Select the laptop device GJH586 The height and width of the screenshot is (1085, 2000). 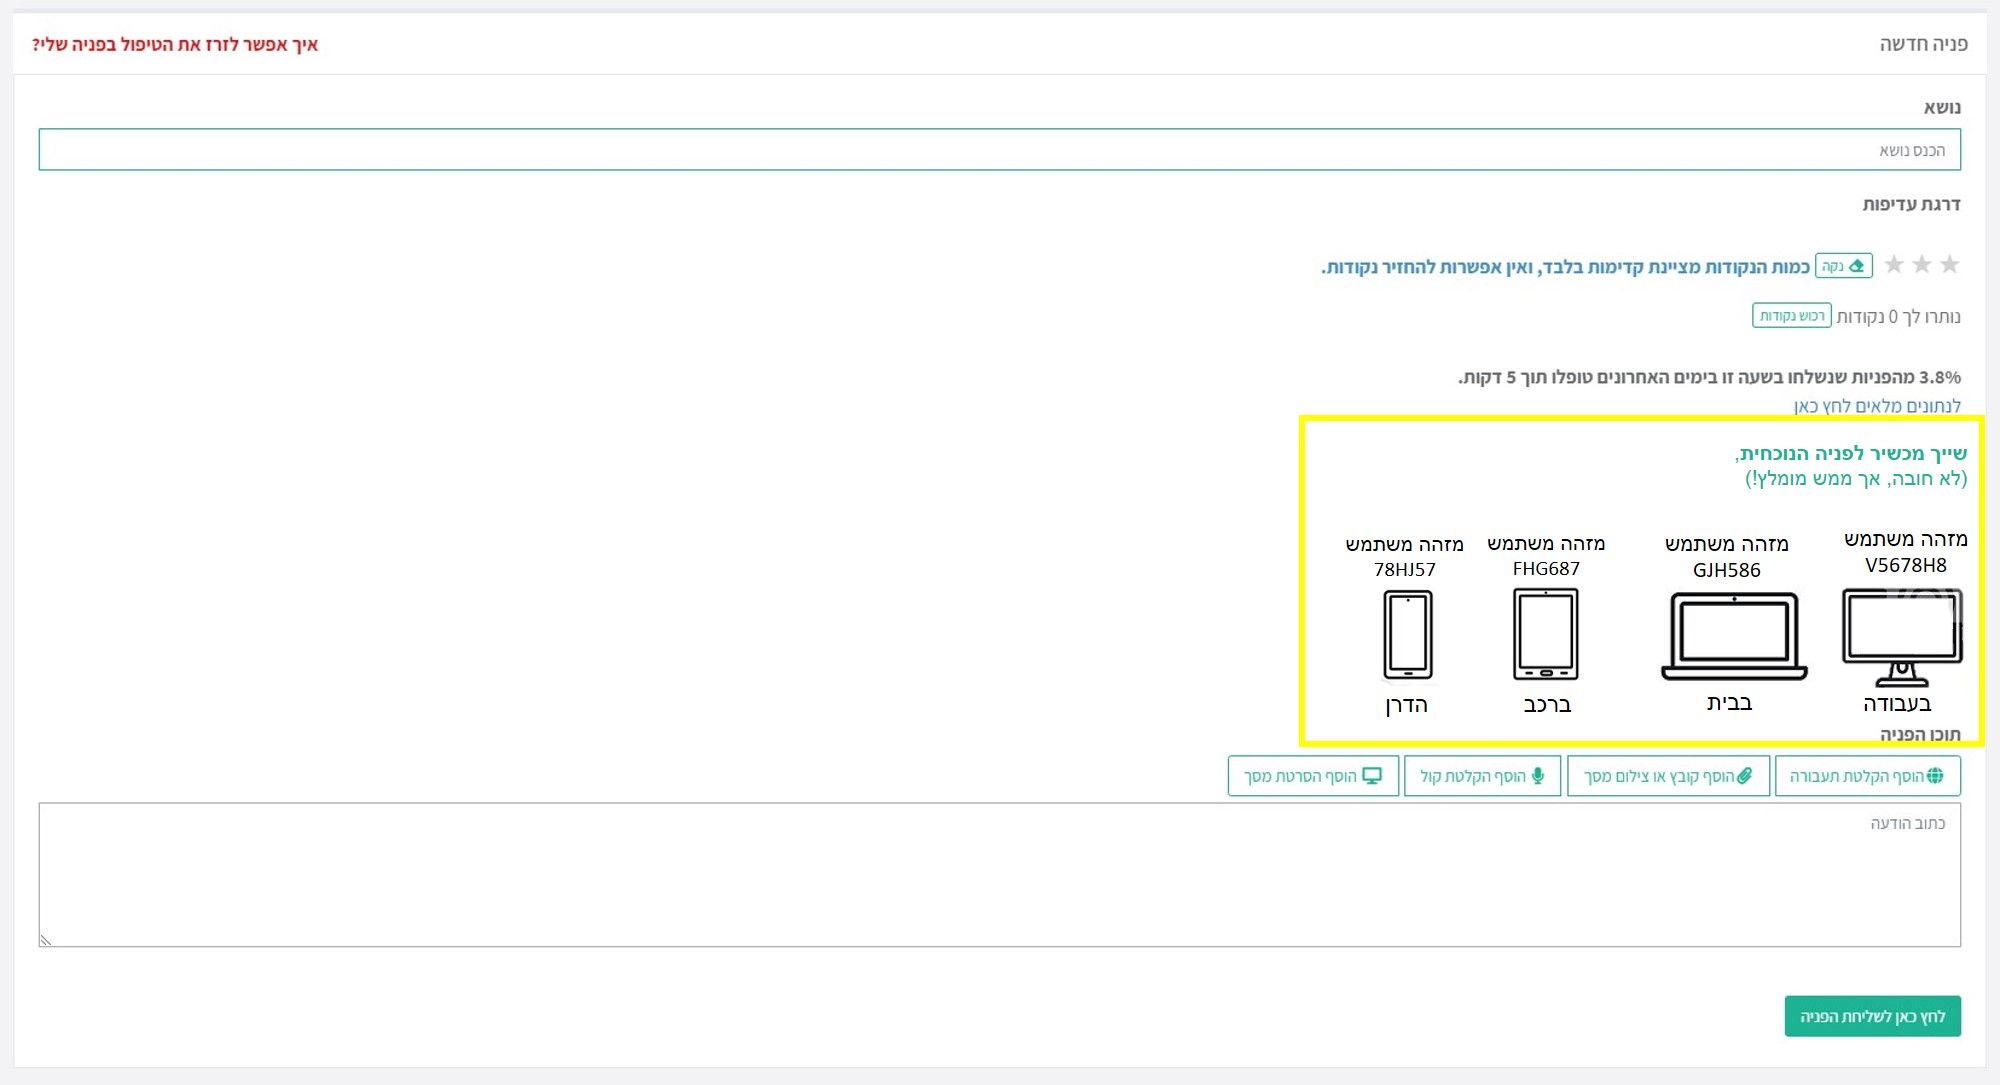click(1734, 636)
